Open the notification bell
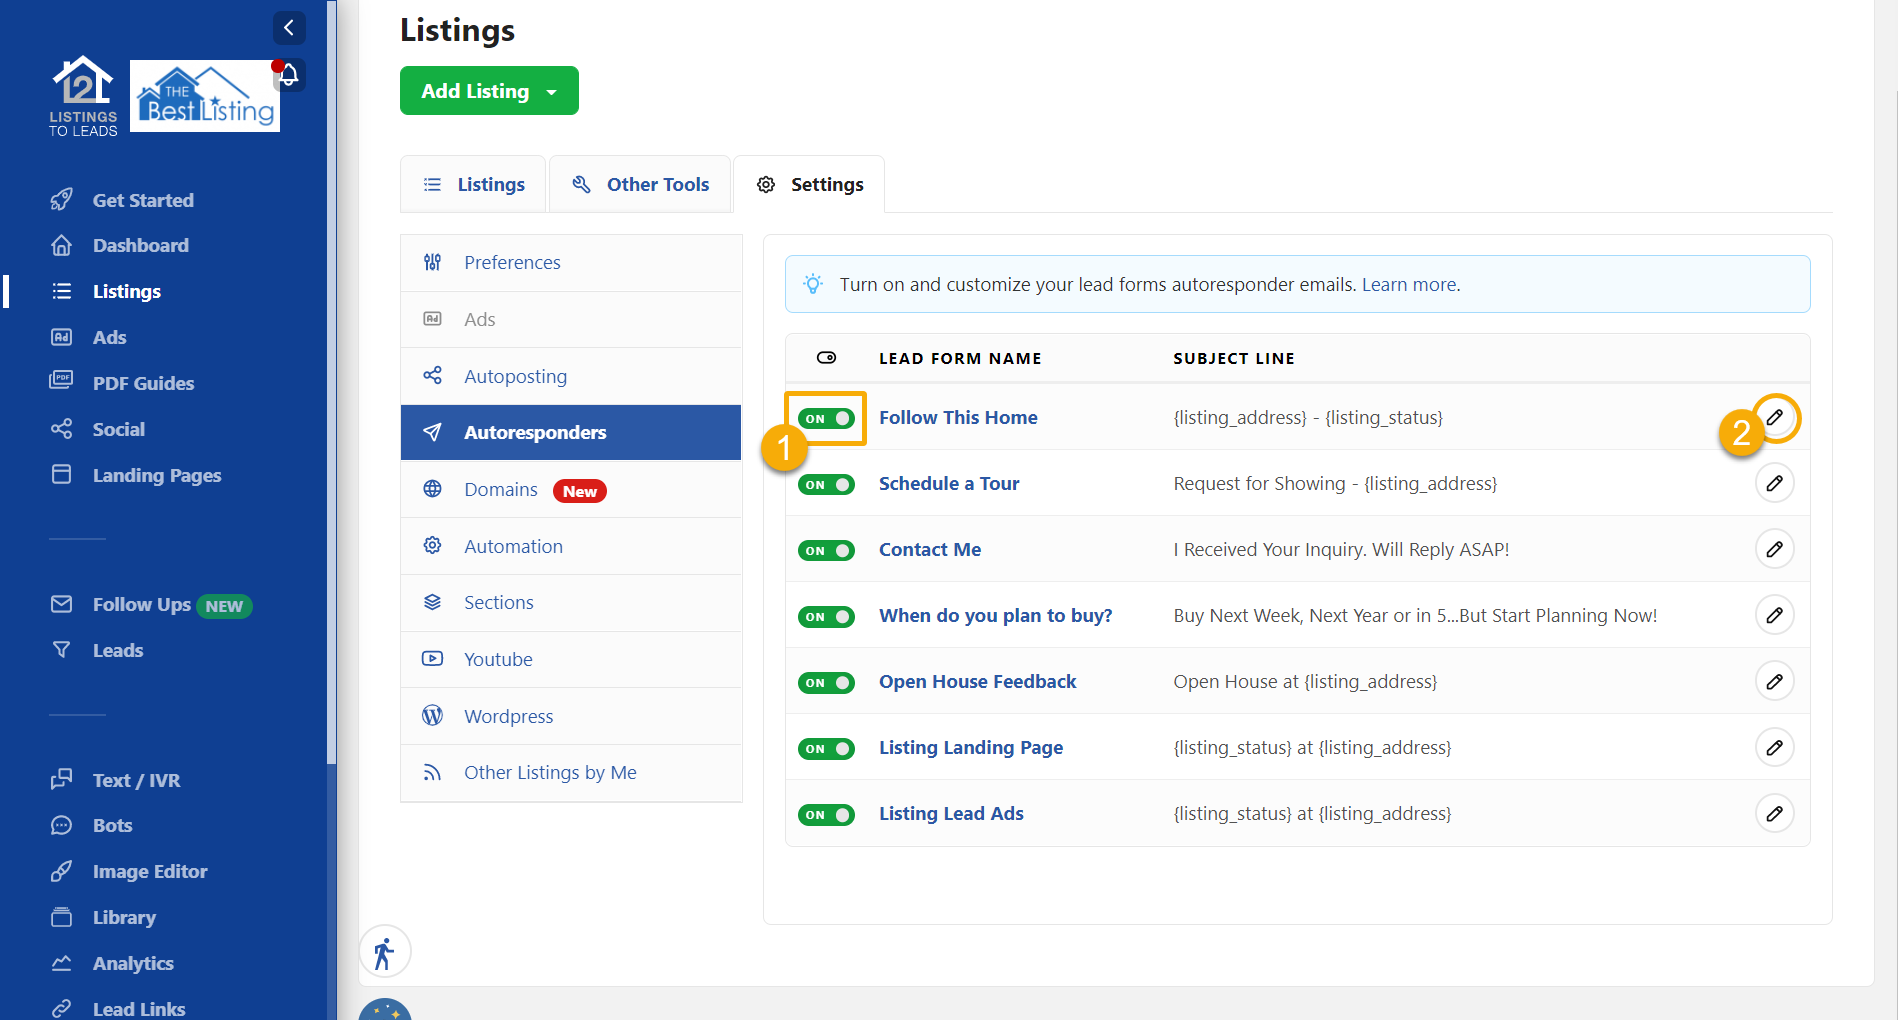The image size is (1898, 1020). 288,75
